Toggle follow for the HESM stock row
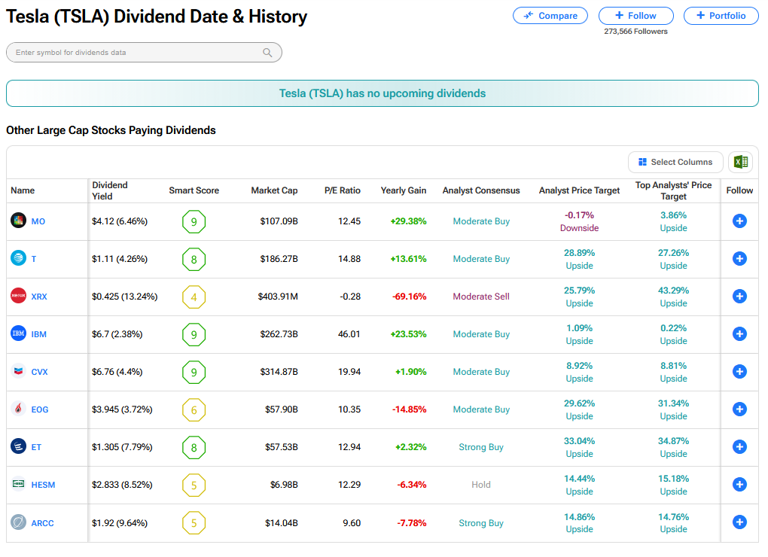This screenshot has height=557, width=768. (x=739, y=485)
